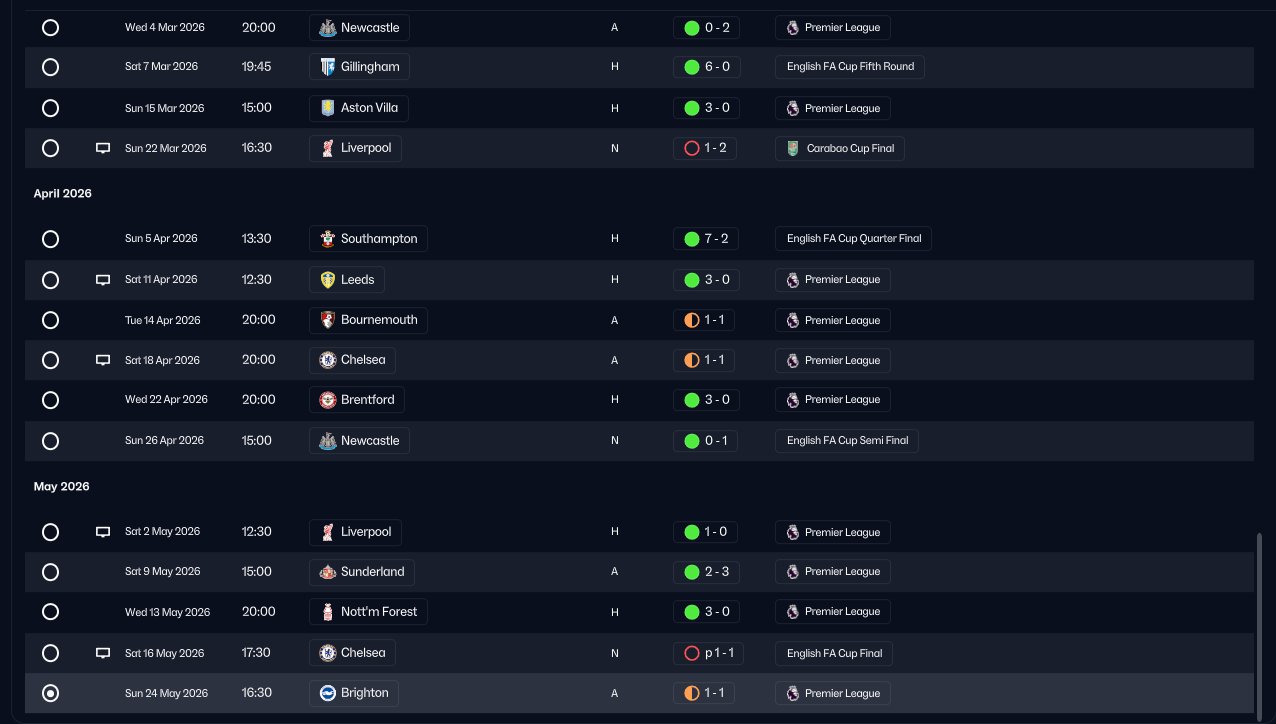
Task: Select the radio button for the Southampton match
Action: [x=50, y=239]
